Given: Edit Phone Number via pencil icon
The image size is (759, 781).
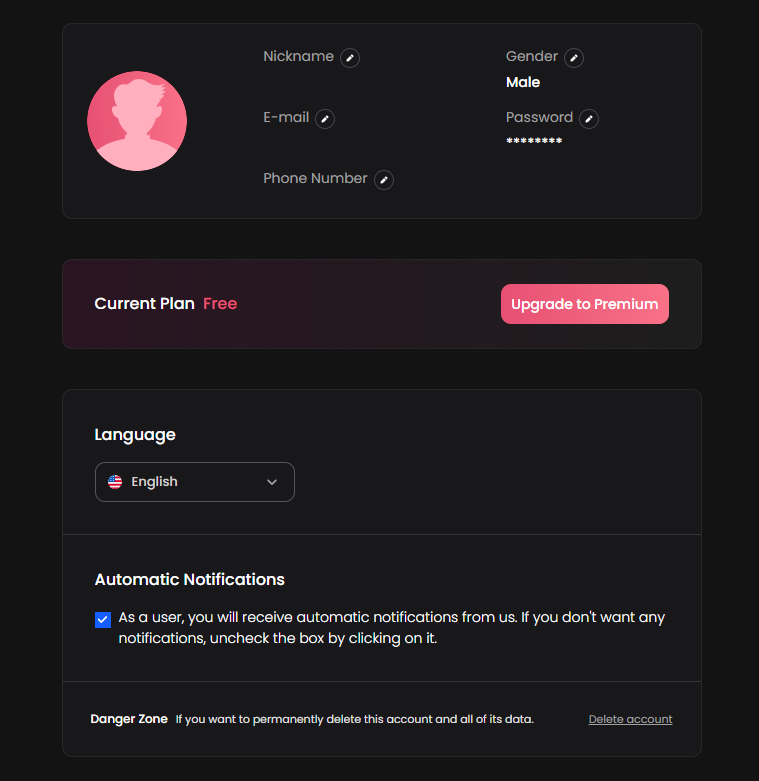Looking at the screenshot, I should pyautogui.click(x=383, y=180).
